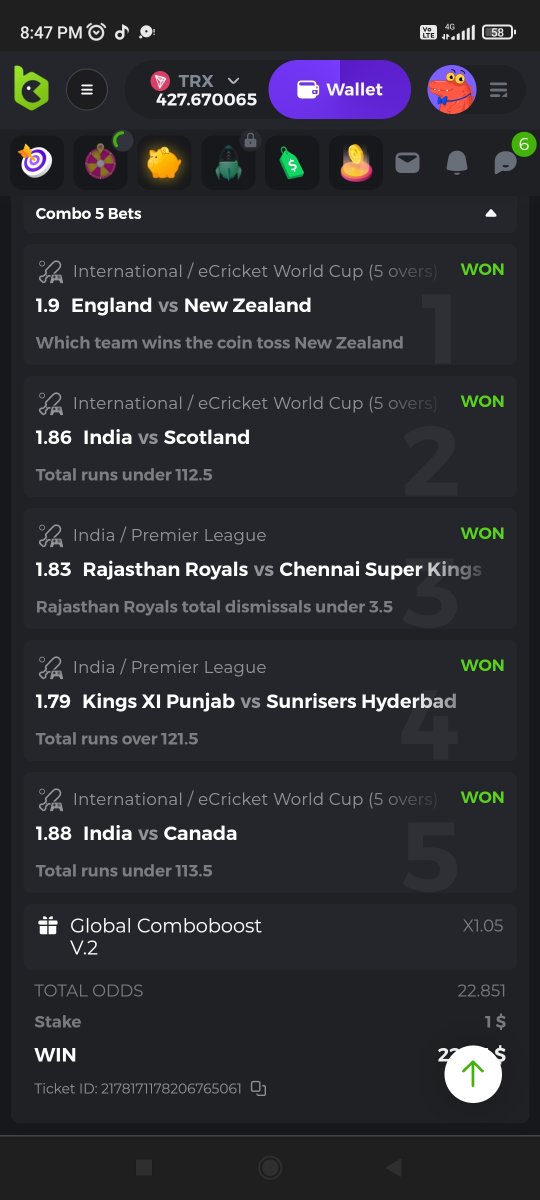Open the green dollar tag icon
Image resolution: width=540 pixels, height=1200 pixels.
click(292, 162)
